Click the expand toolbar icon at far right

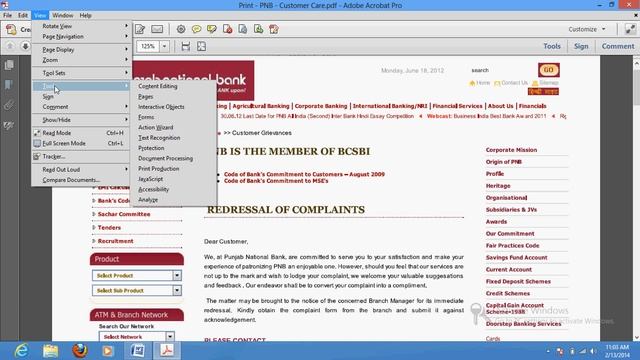point(630,29)
